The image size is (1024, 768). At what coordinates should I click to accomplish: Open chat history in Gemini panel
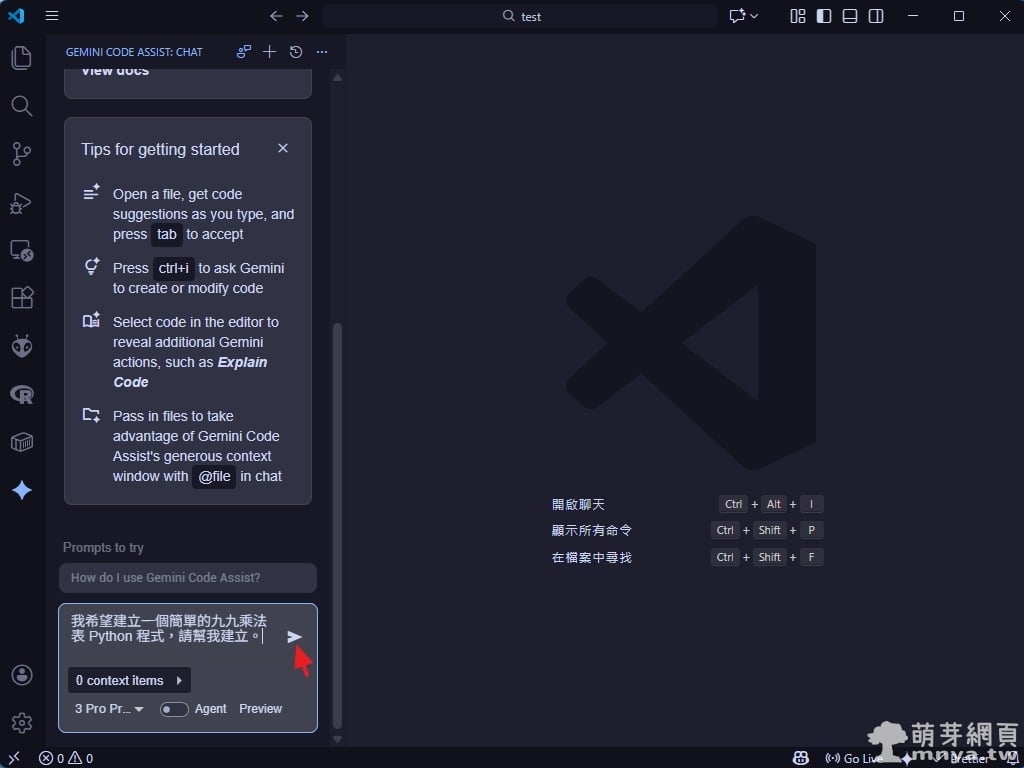(x=296, y=52)
